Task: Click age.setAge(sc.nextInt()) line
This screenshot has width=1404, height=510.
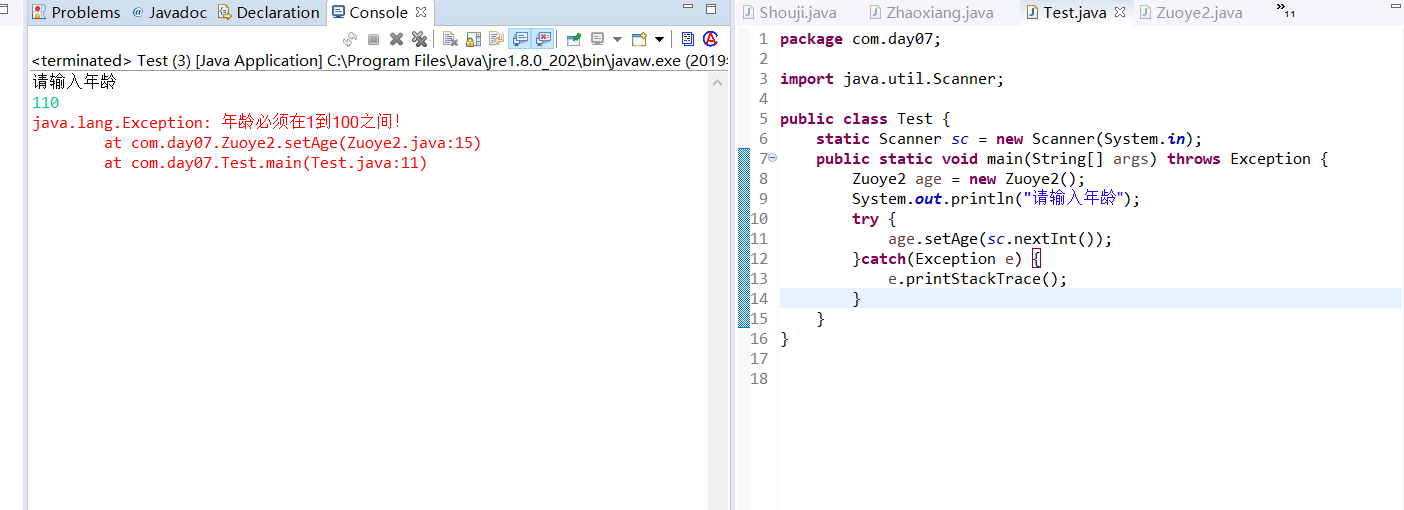Action: (x=1000, y=239)
